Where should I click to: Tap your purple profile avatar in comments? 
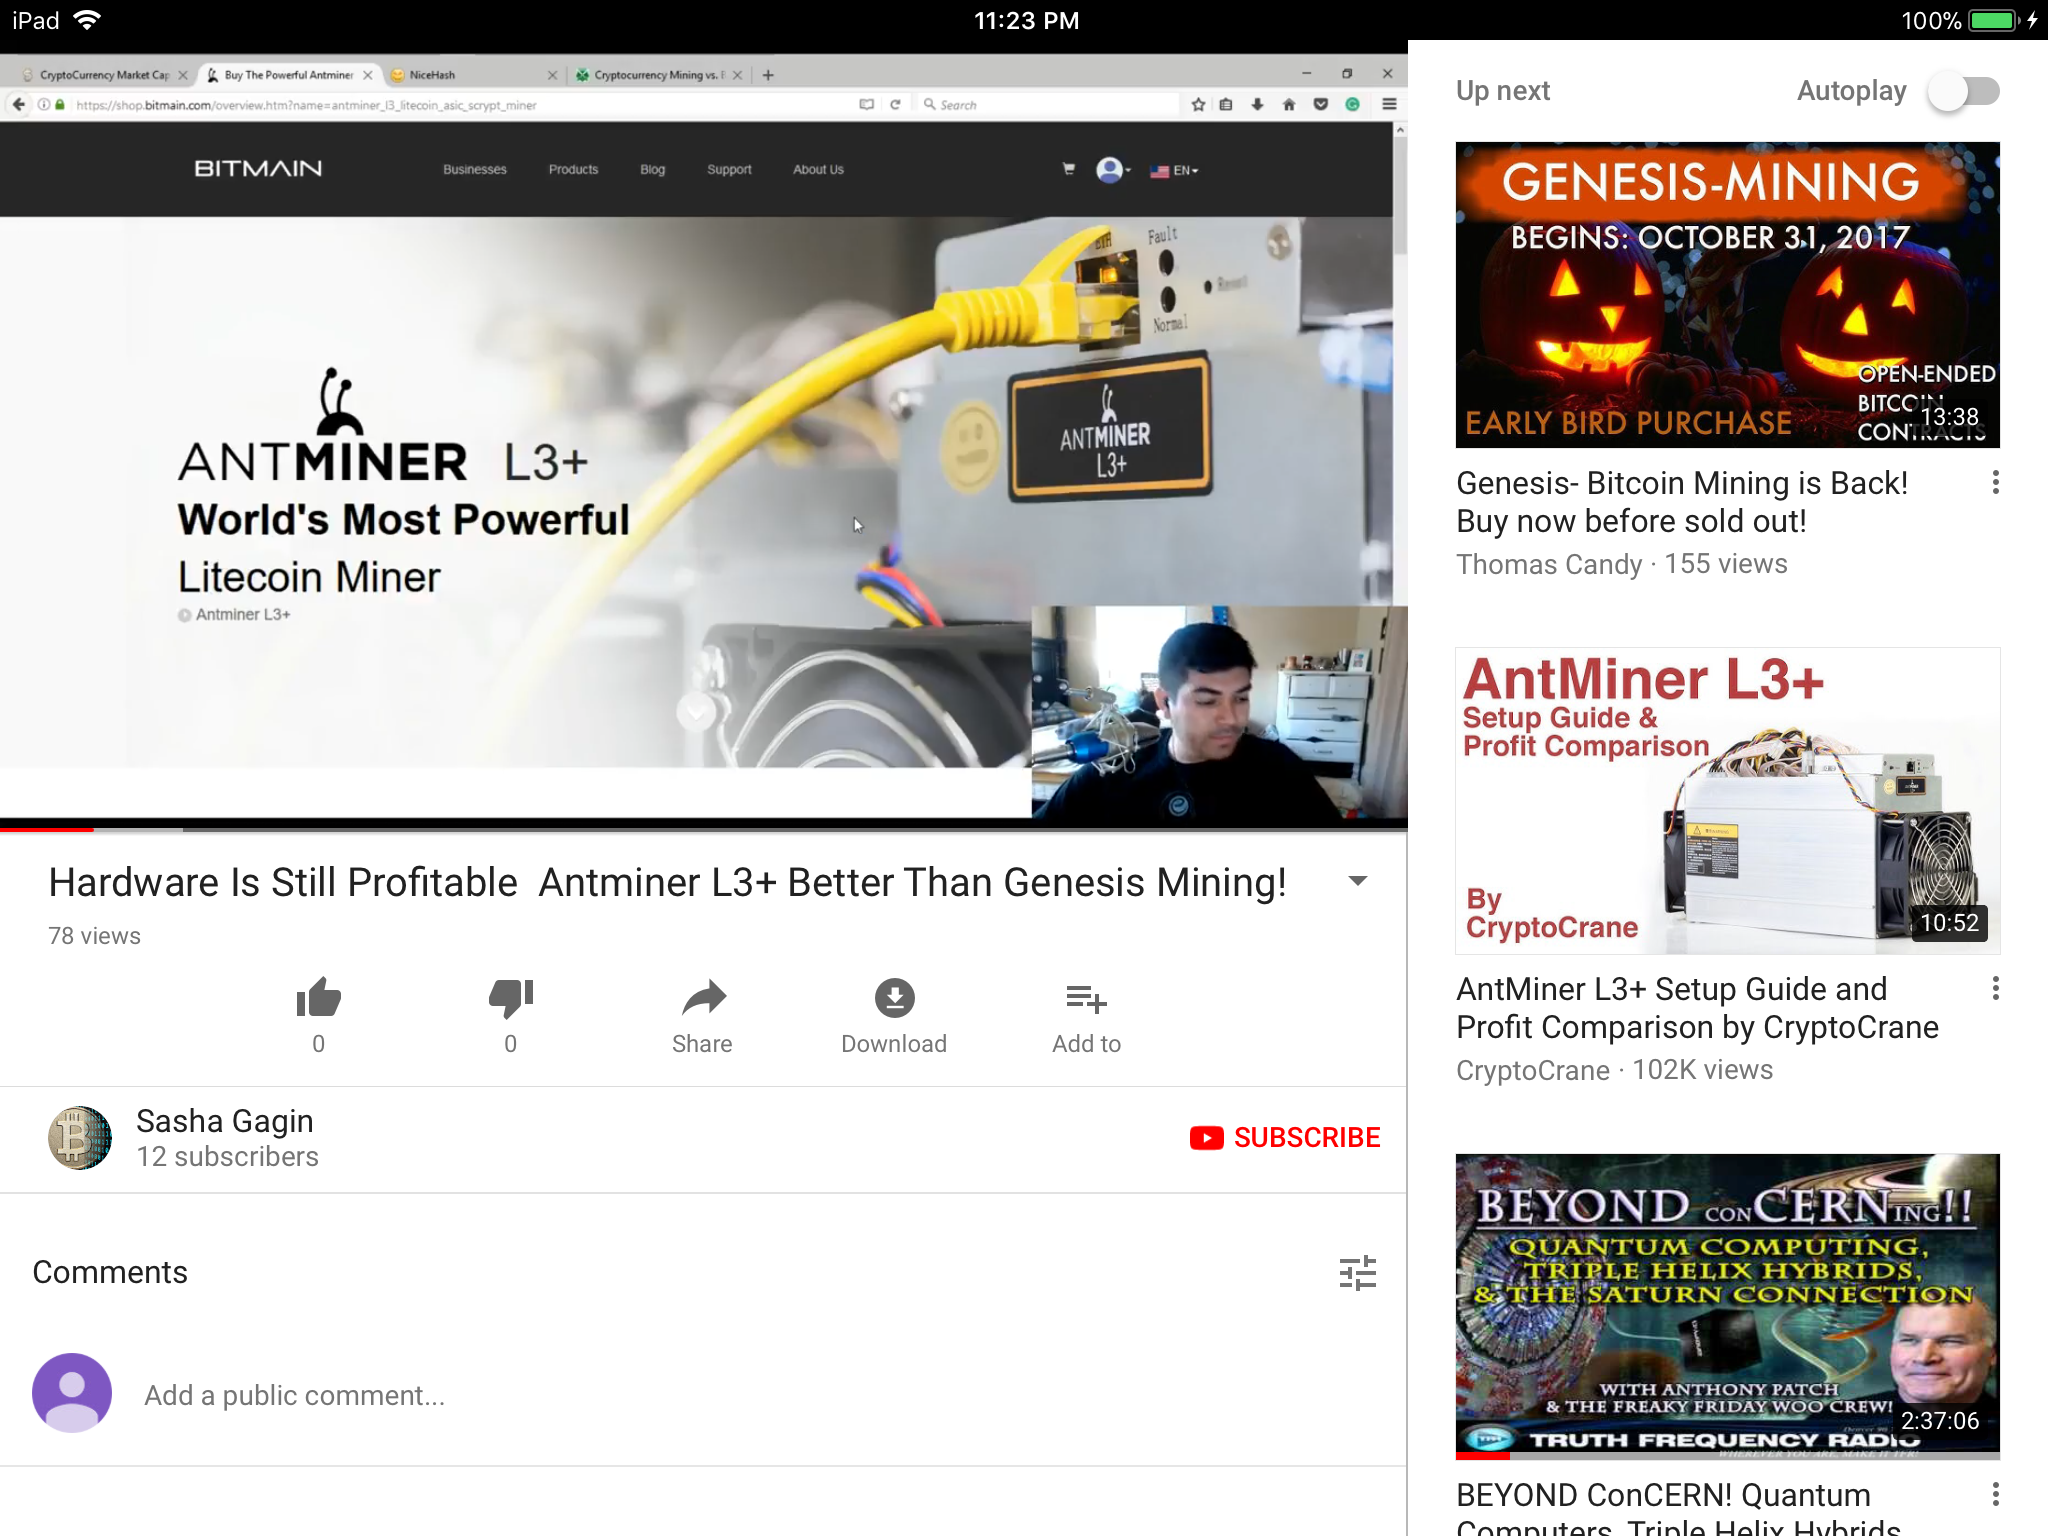(x=72, y=1393)
